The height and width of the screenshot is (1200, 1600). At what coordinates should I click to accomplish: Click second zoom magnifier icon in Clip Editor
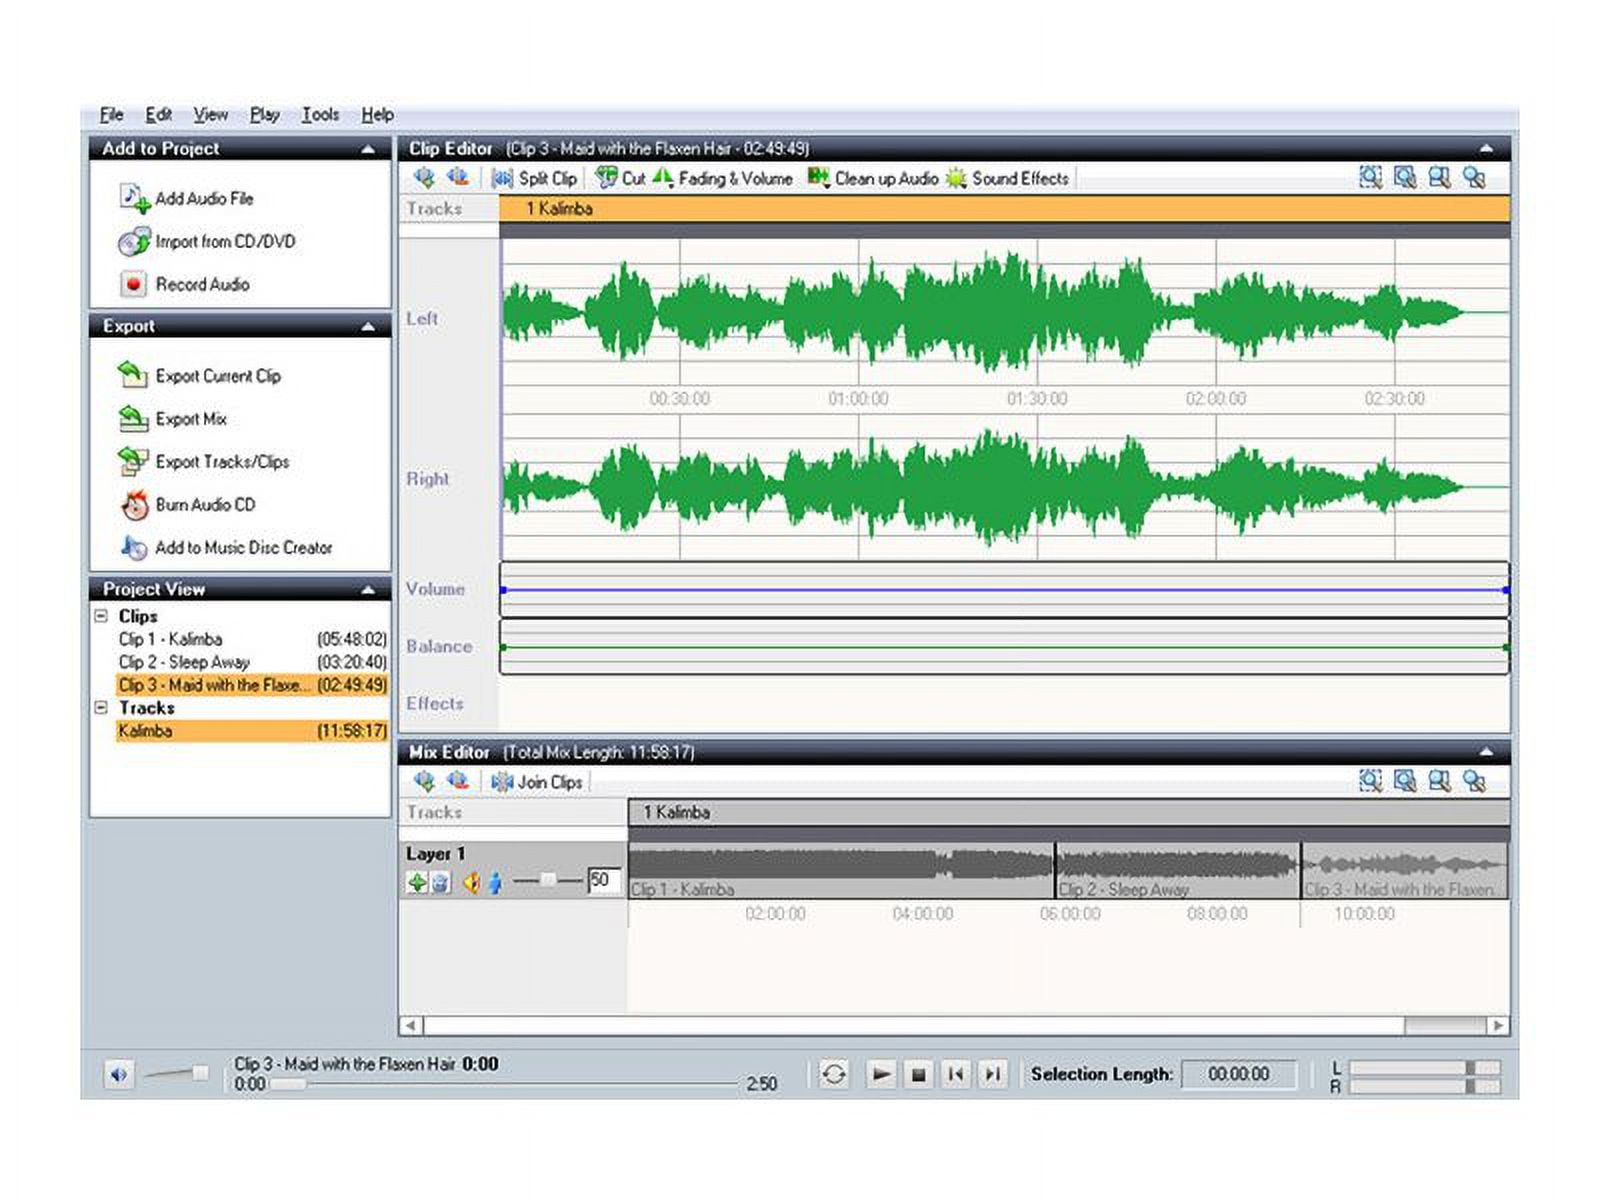pyautogui.click(x=1405, y=178)
